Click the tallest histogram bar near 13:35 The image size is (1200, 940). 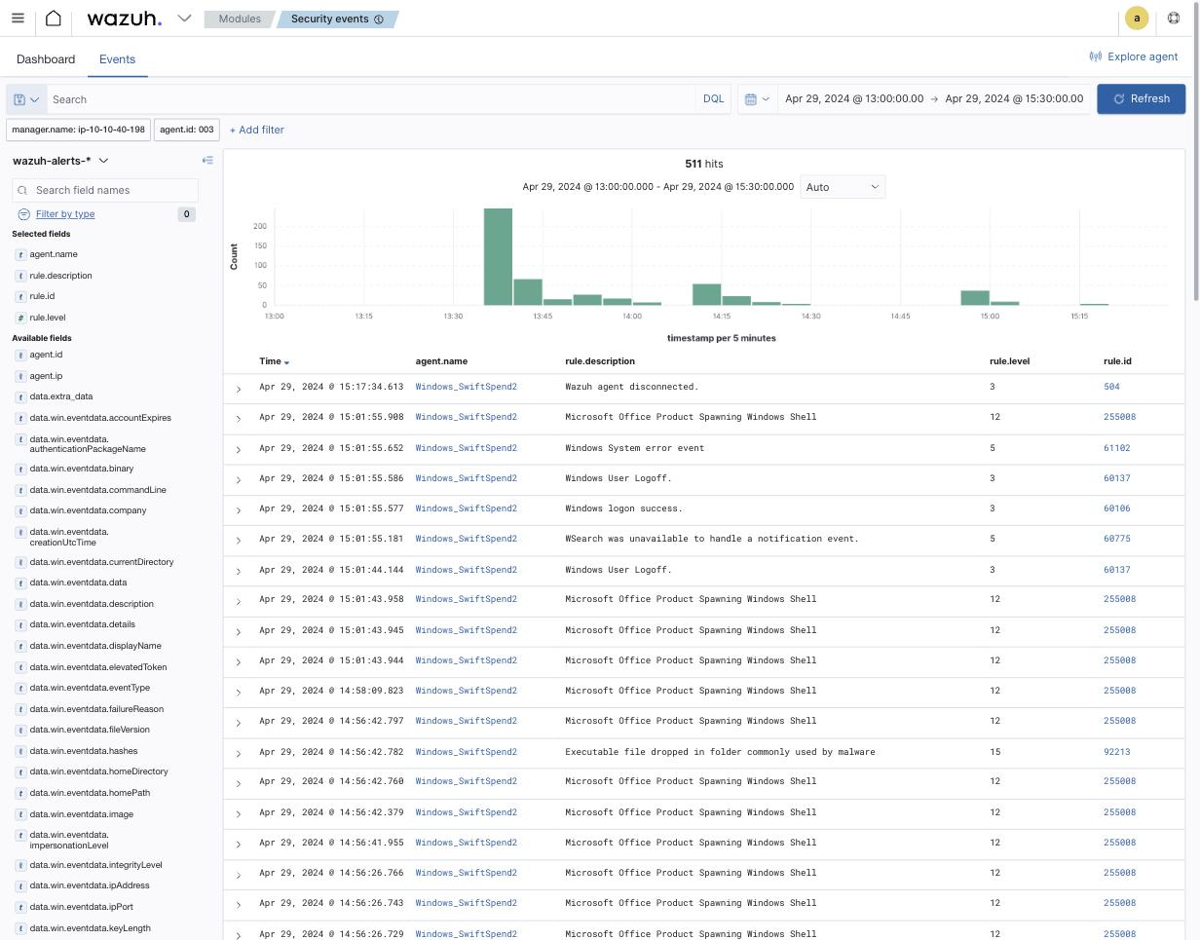coord(498,256)
